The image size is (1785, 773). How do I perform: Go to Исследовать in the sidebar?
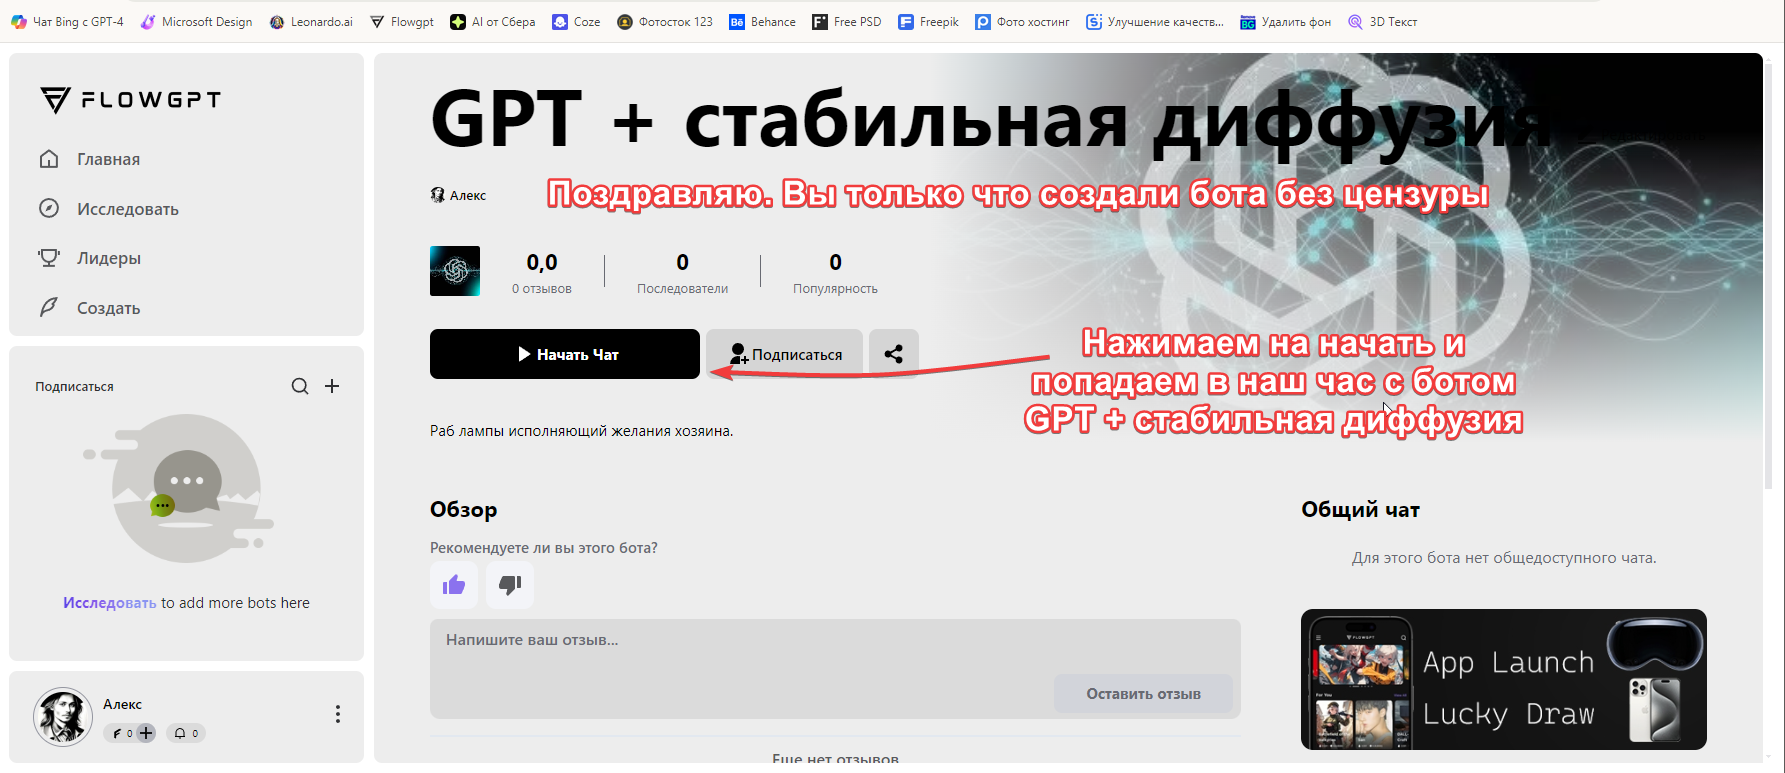[x=127, y=209]
